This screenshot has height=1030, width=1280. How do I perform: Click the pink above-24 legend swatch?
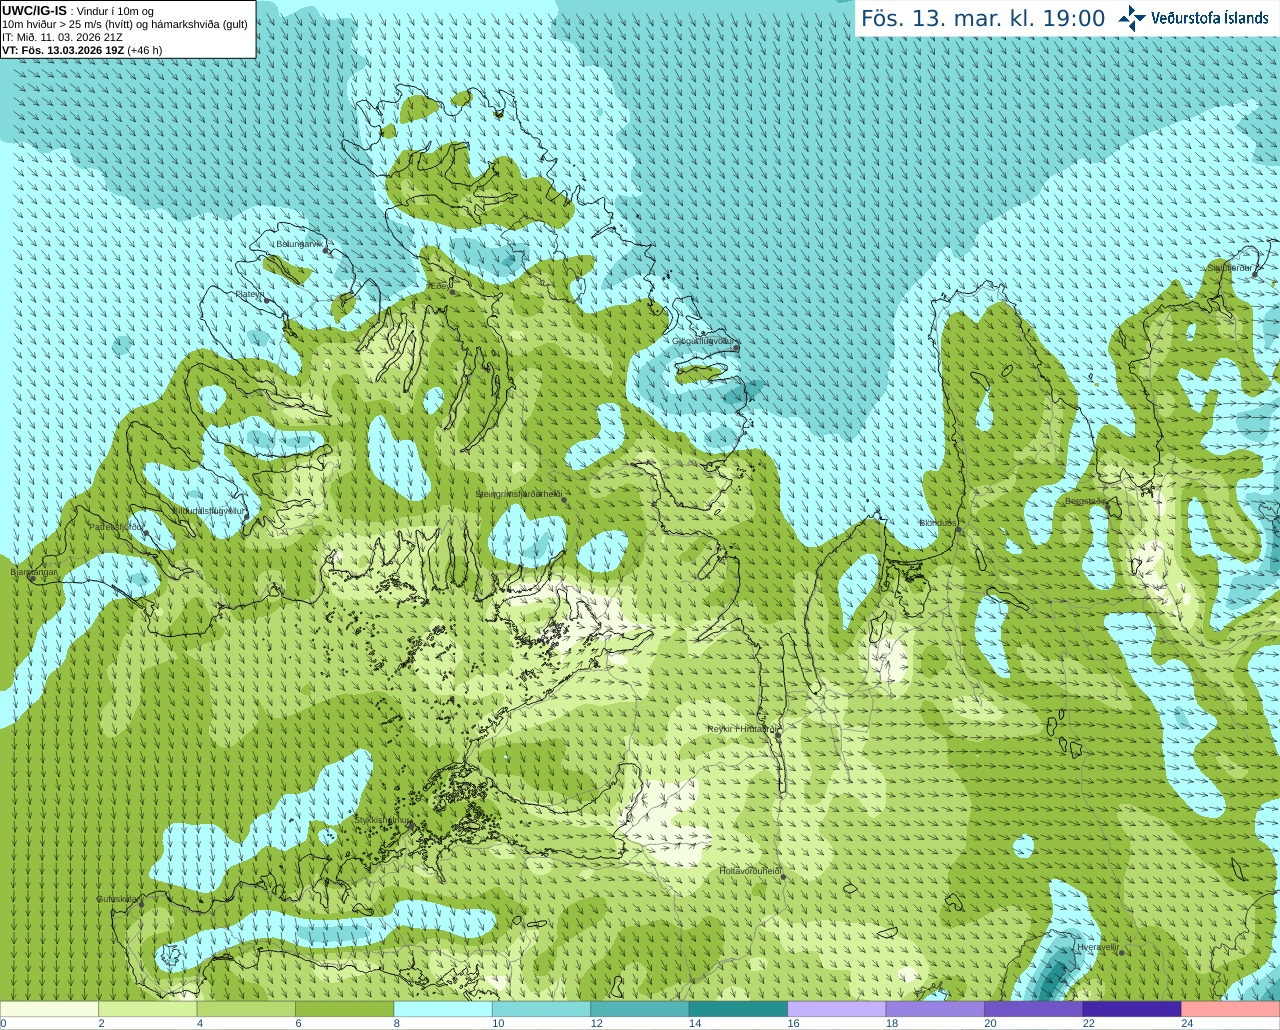pyautogui.click(x=1231, y=1009)
